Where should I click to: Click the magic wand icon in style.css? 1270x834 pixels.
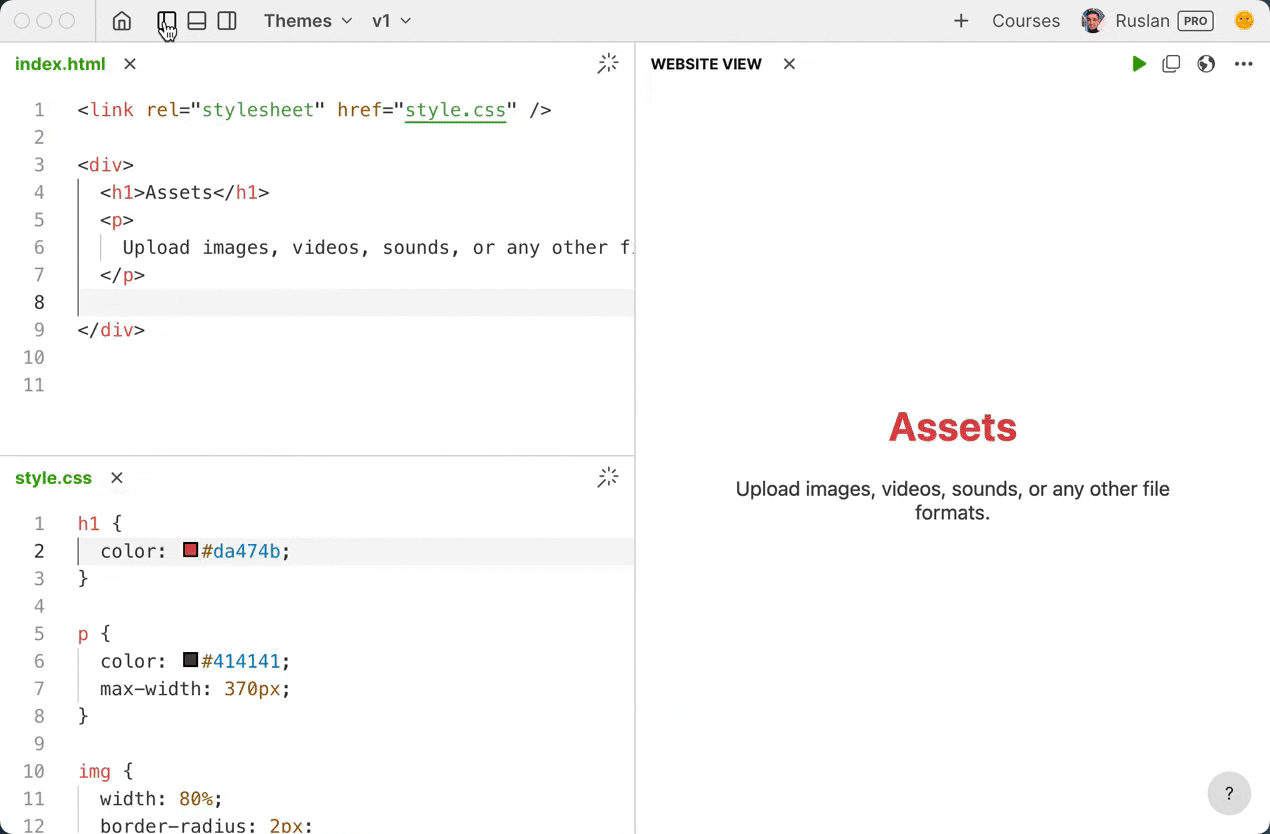608,478
